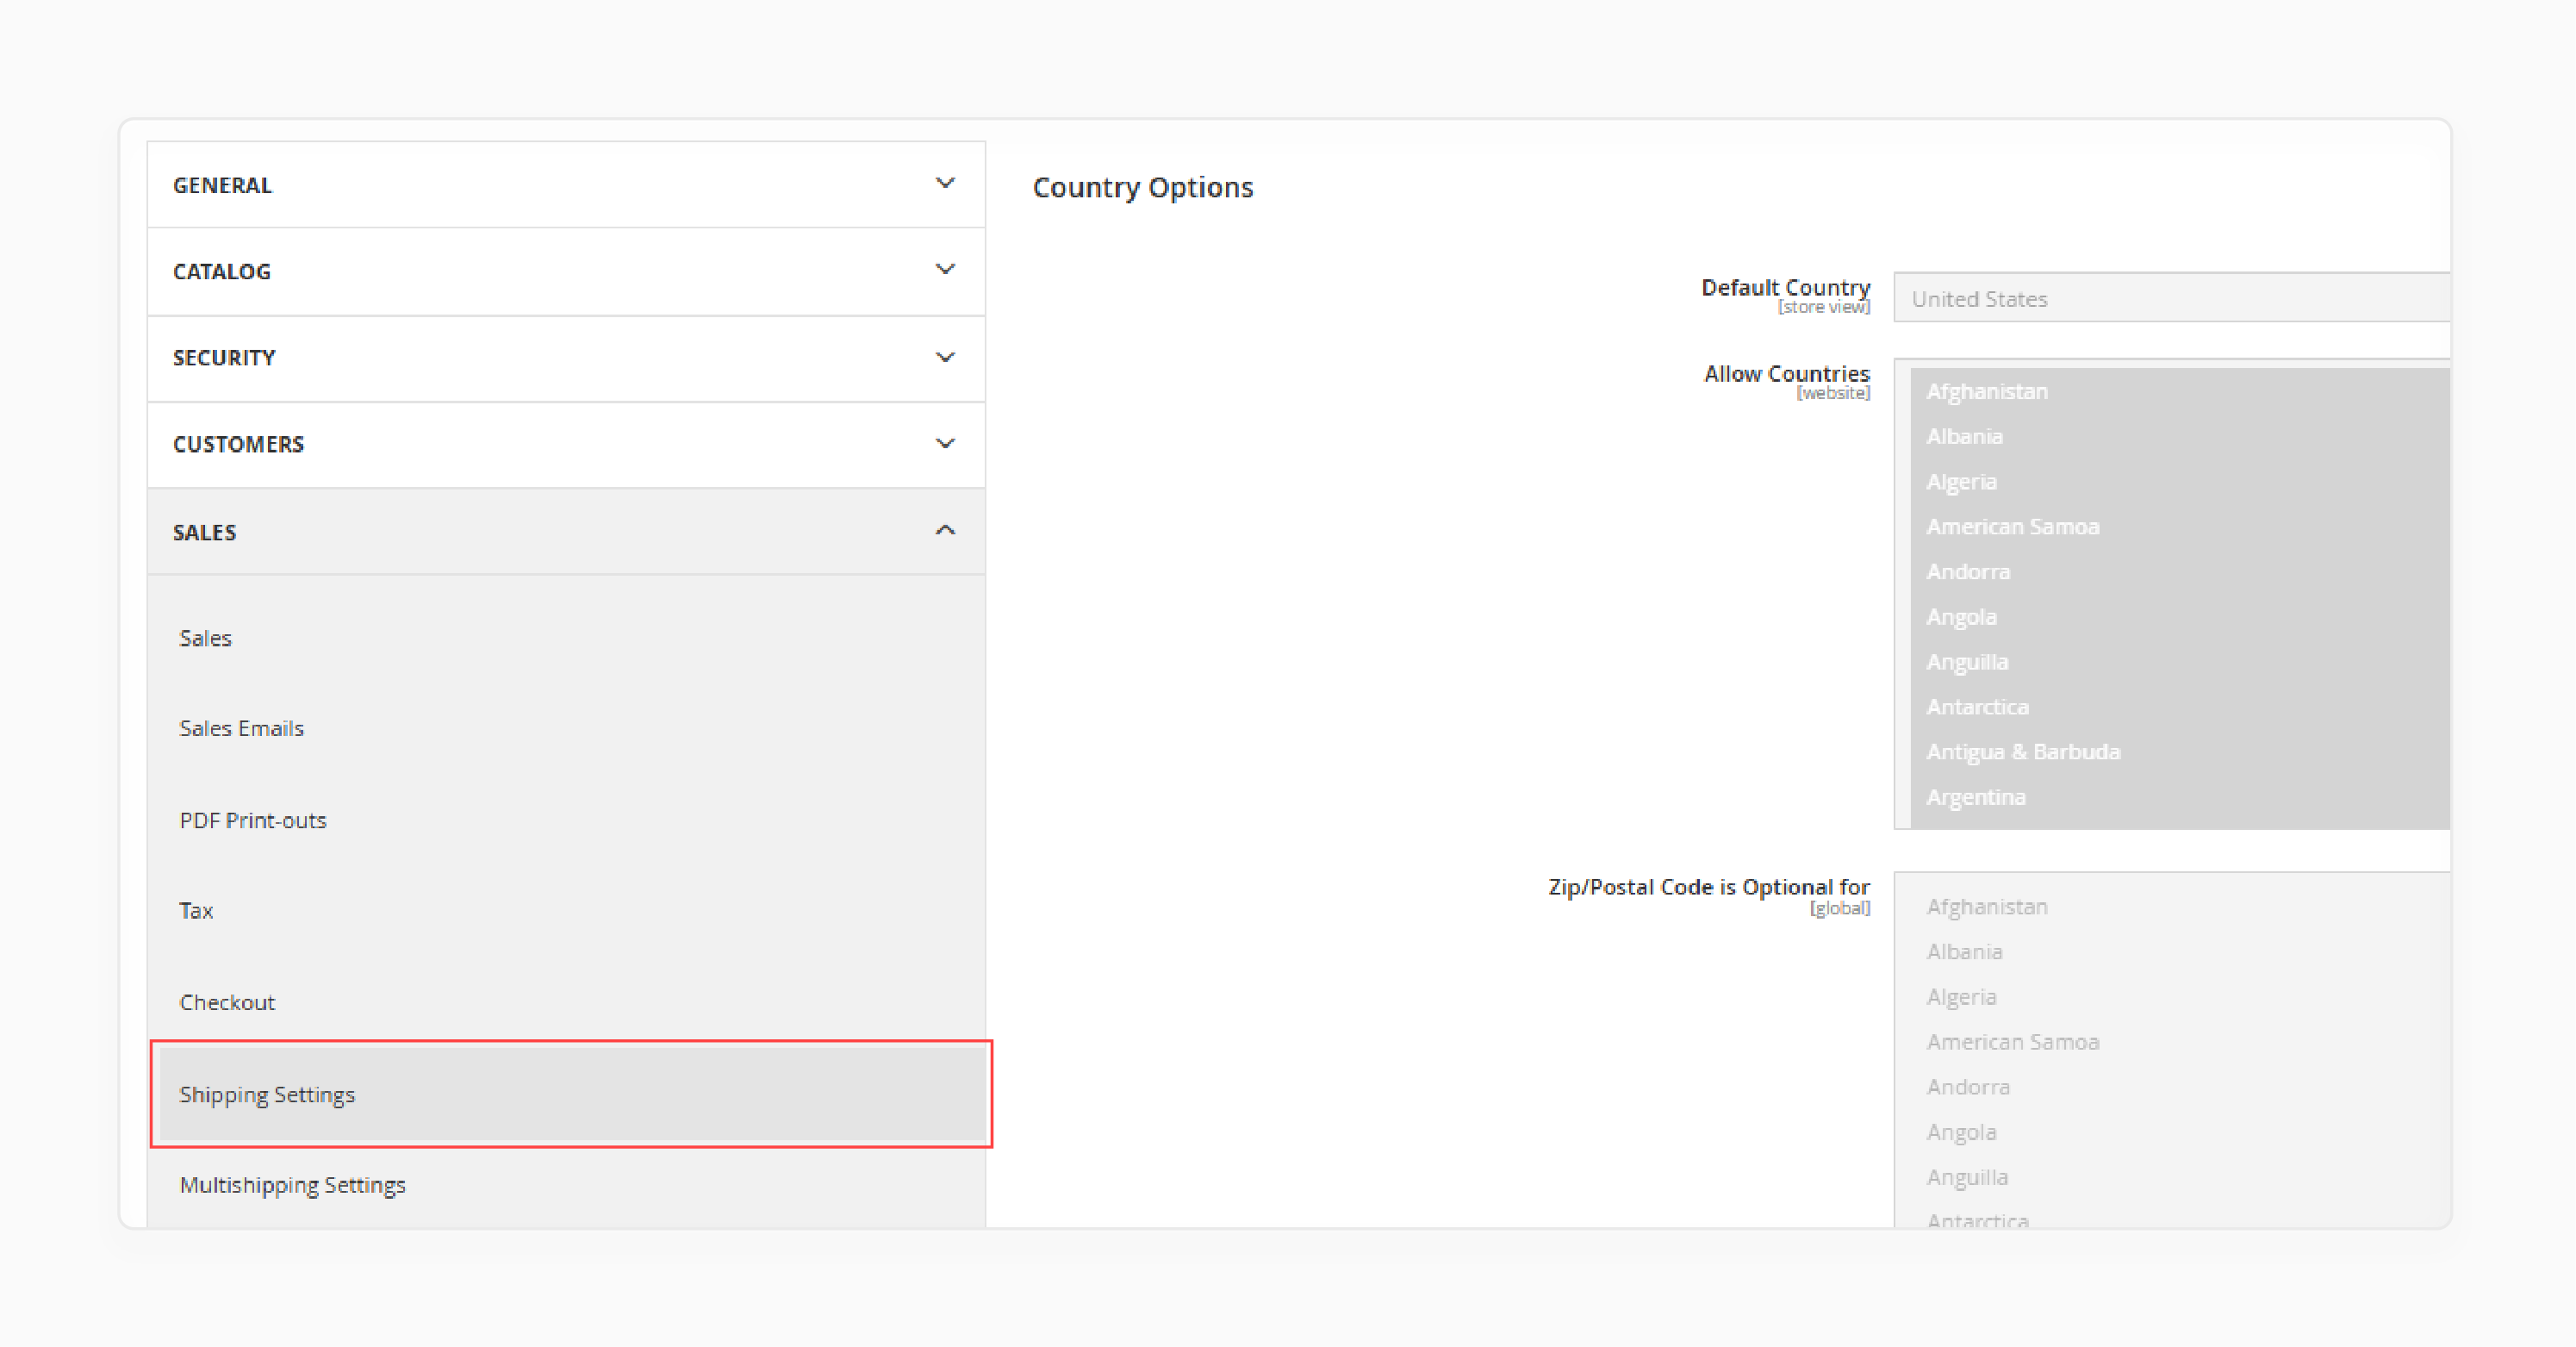Open the CUSTOMERS configuration tab
Screen dimensions: 2576x1347
pyautogui.click(x=566, y=445)
